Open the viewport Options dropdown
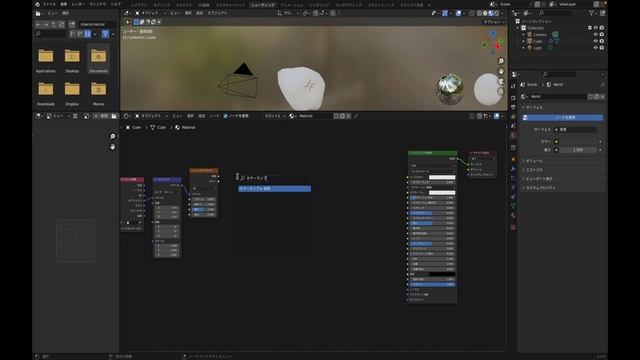Image resolution: width=640 pixels, height=360 pixels. [494, 22]
